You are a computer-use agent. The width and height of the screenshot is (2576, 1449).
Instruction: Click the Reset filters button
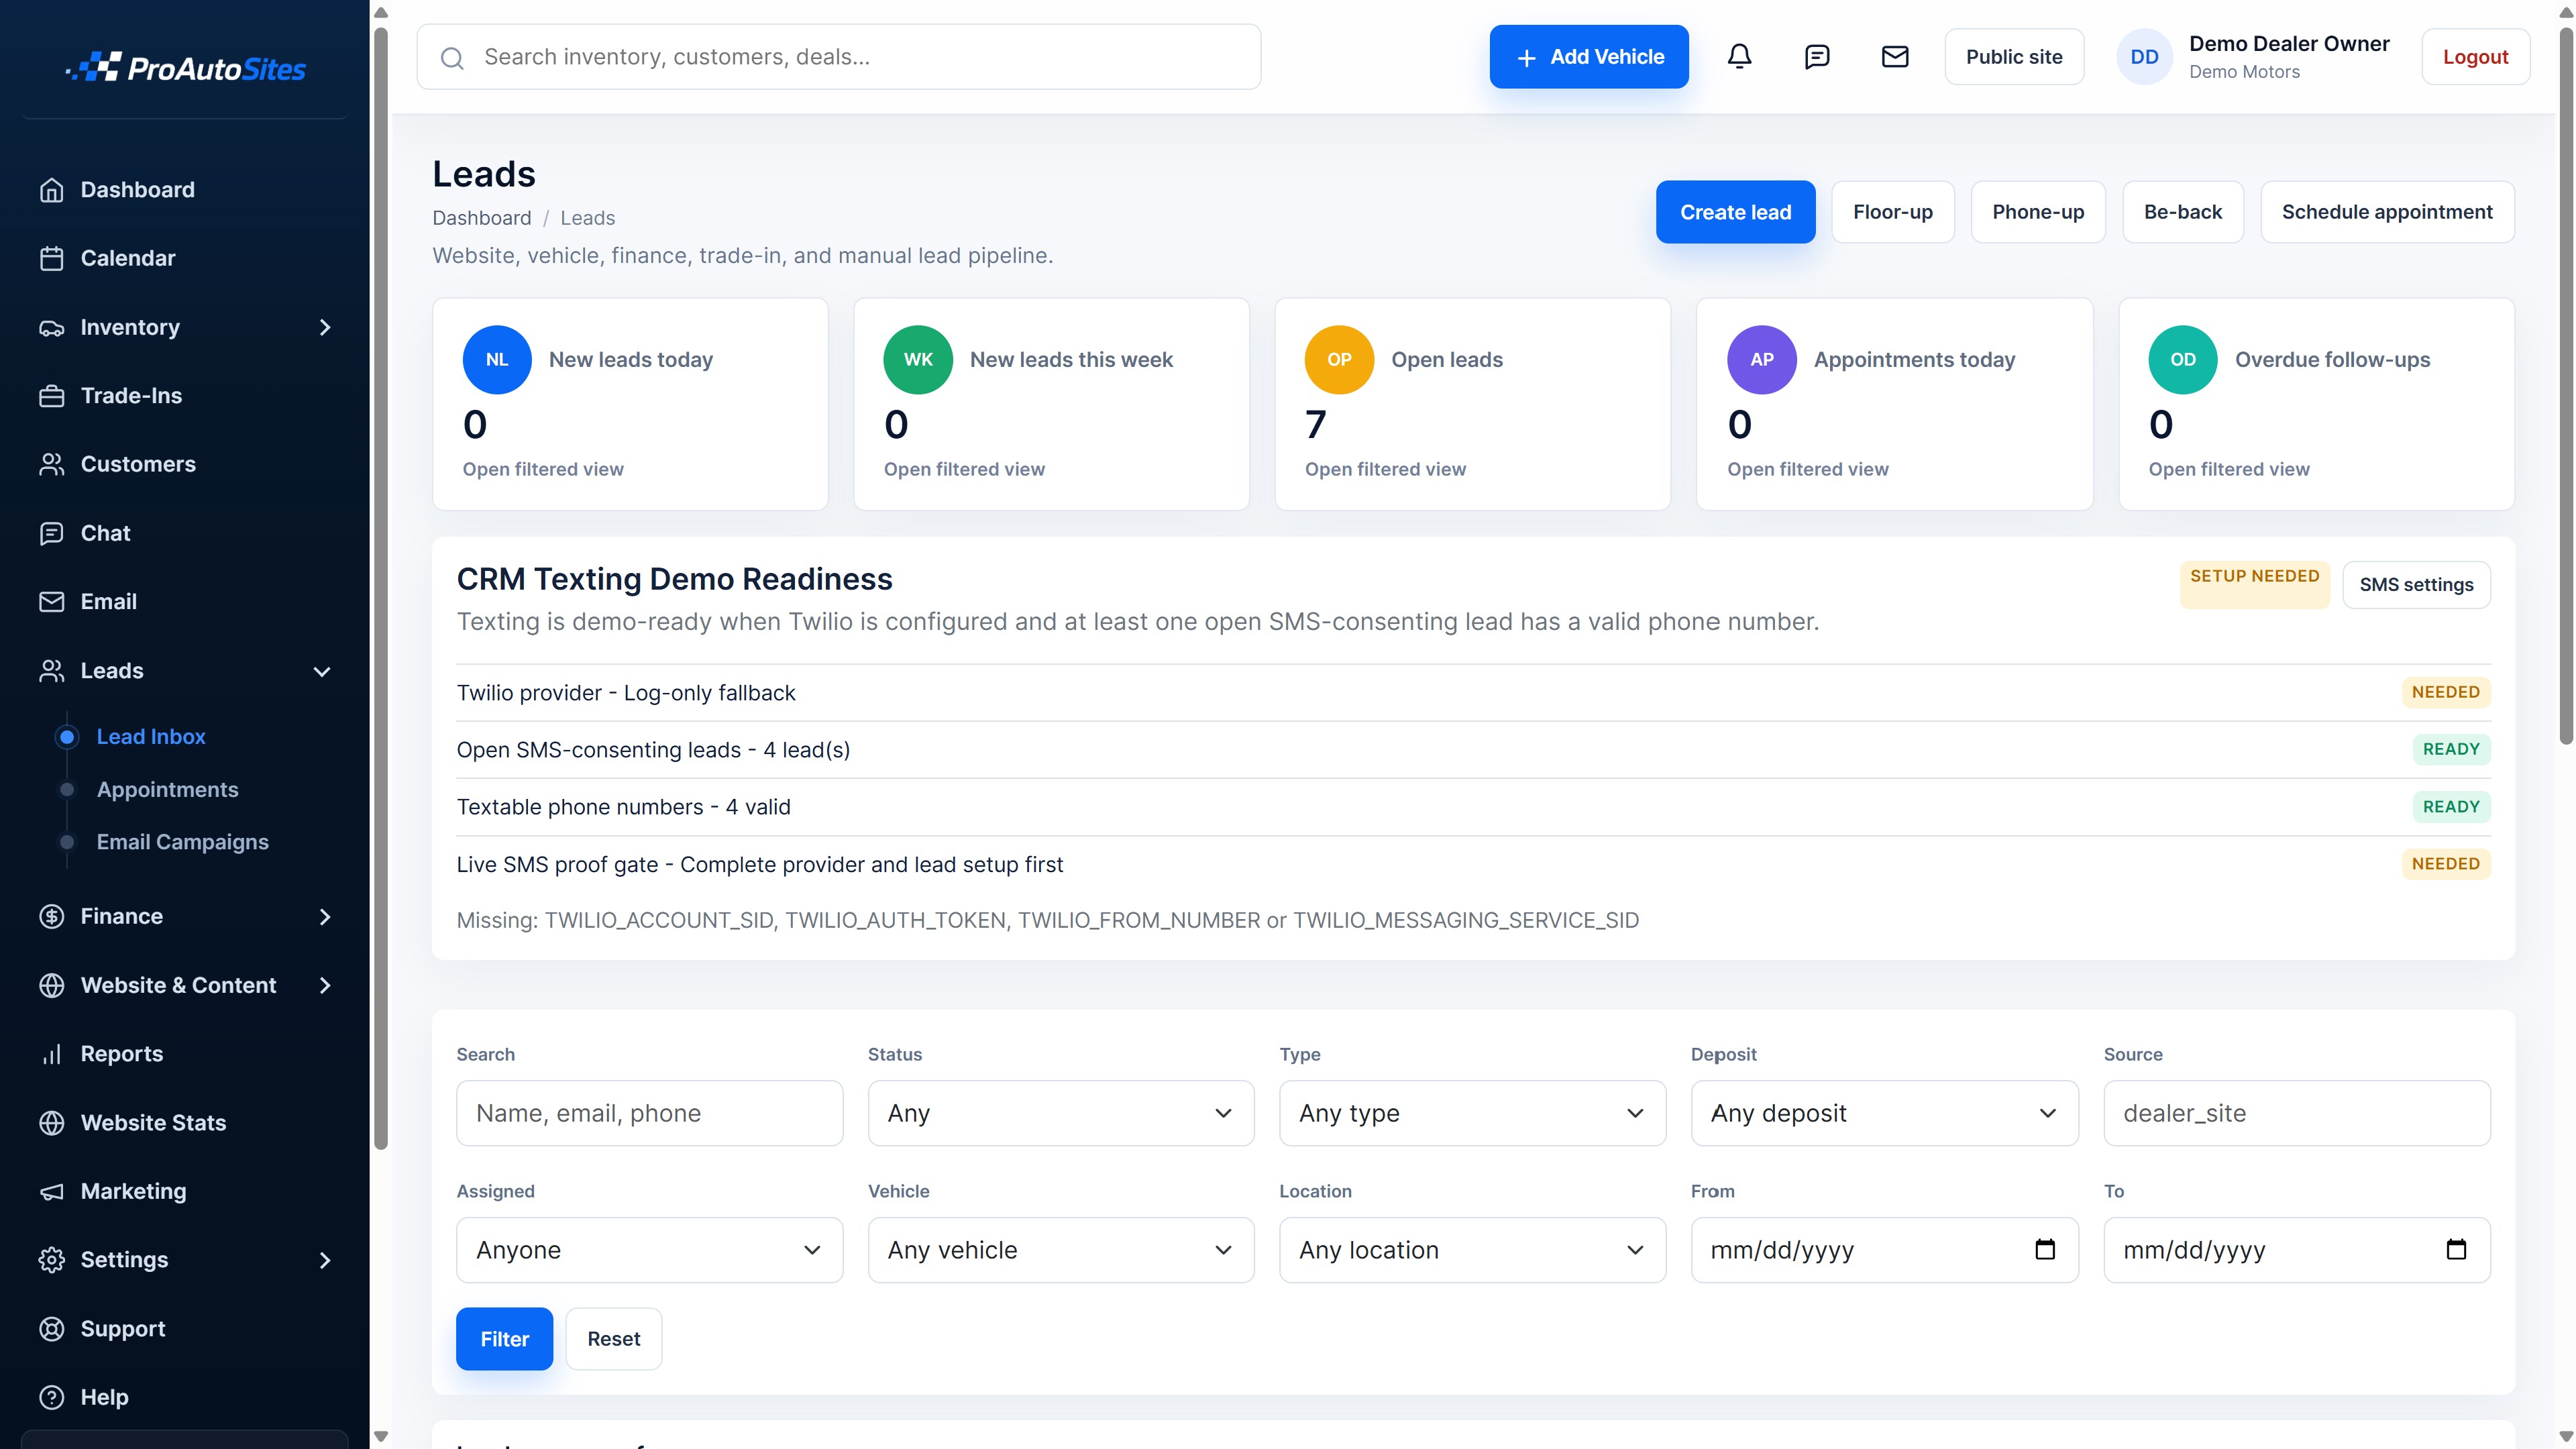613,1339
